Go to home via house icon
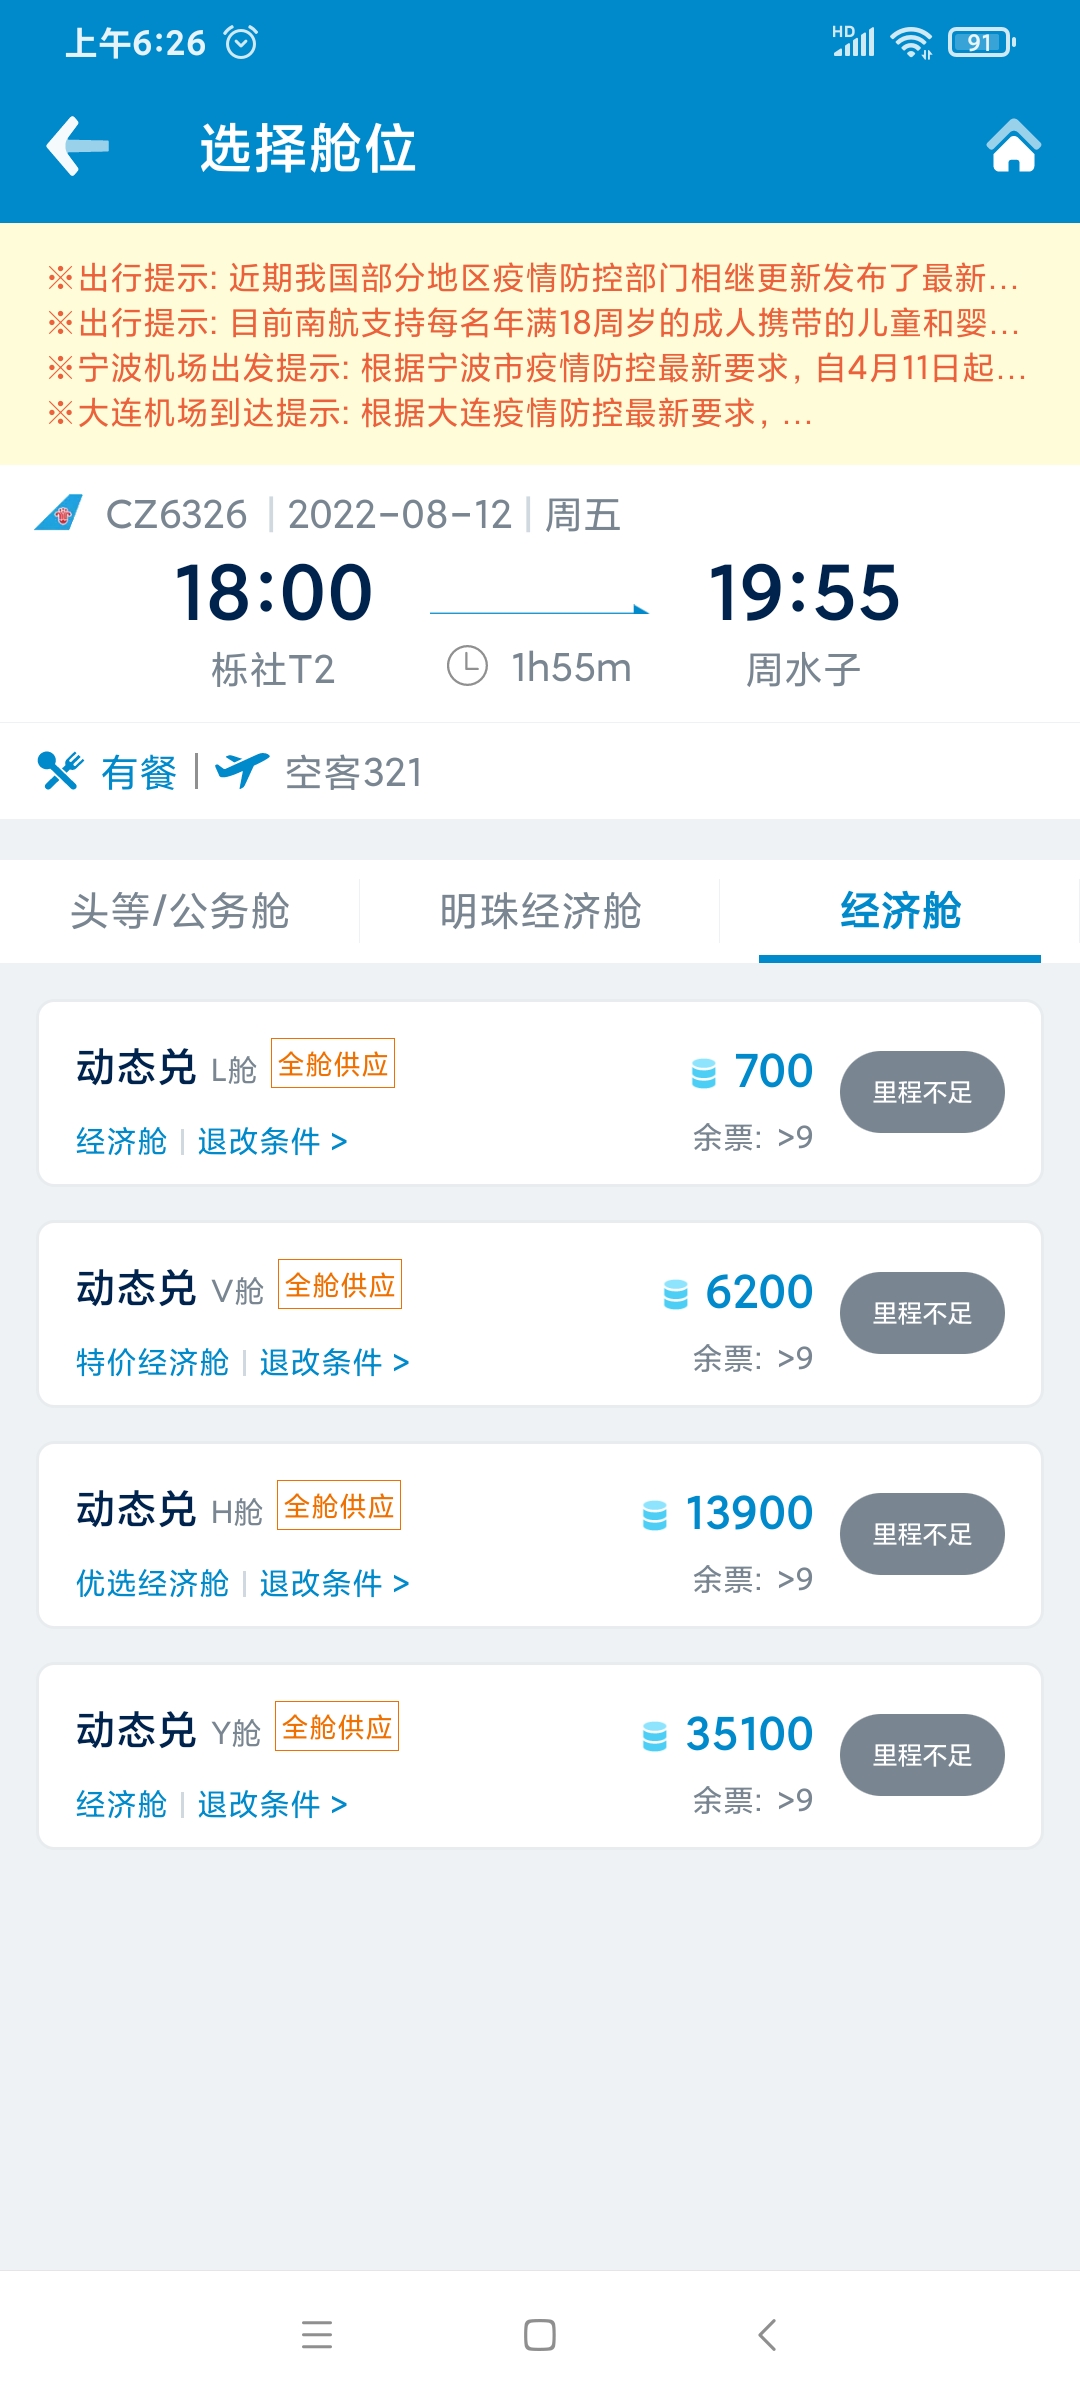This screenshot has height=2400, width=1080. [1013, 146]
